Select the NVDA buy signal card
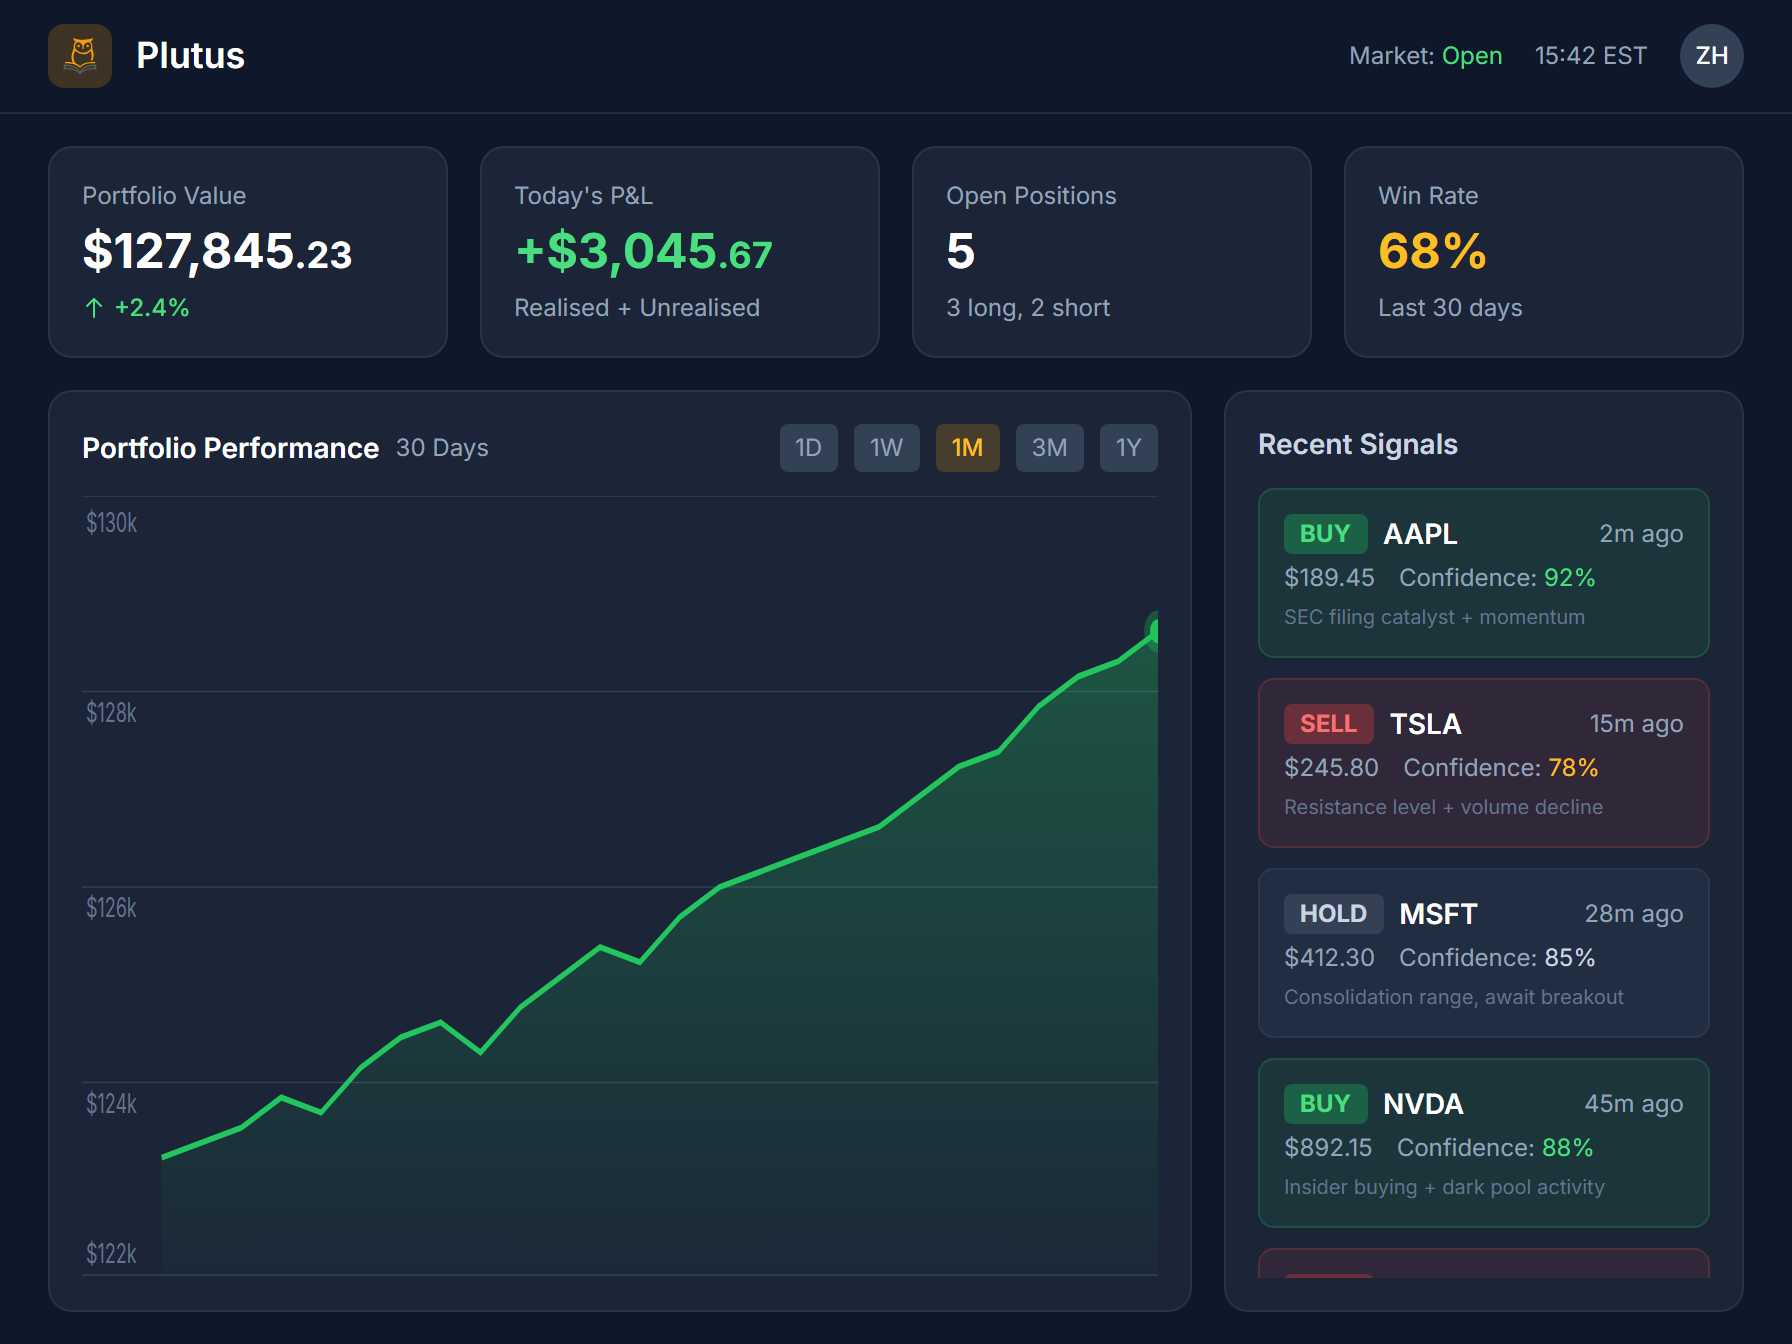This screenshot has height=1344, width=1792. pyautogui.click(x=1483, y=1142)
